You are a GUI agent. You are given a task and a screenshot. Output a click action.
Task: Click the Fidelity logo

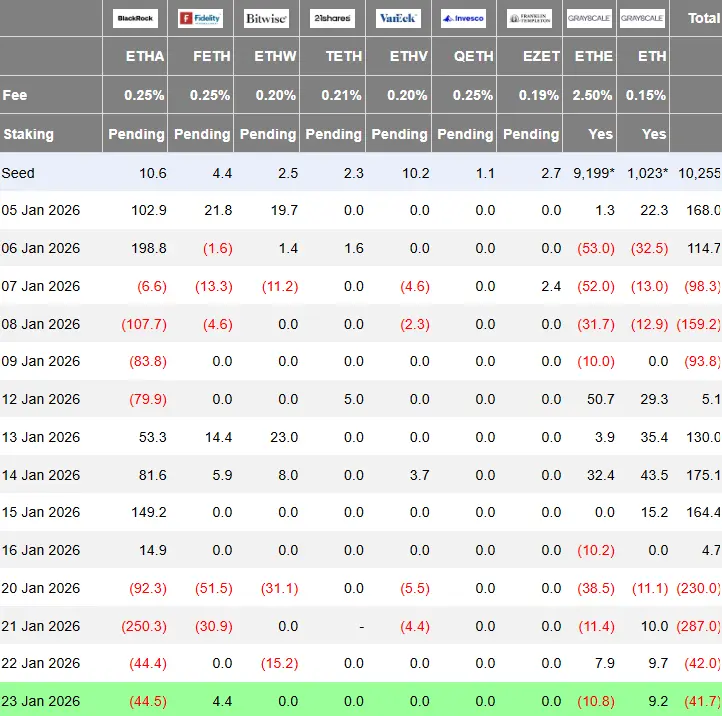click(201, 19)
